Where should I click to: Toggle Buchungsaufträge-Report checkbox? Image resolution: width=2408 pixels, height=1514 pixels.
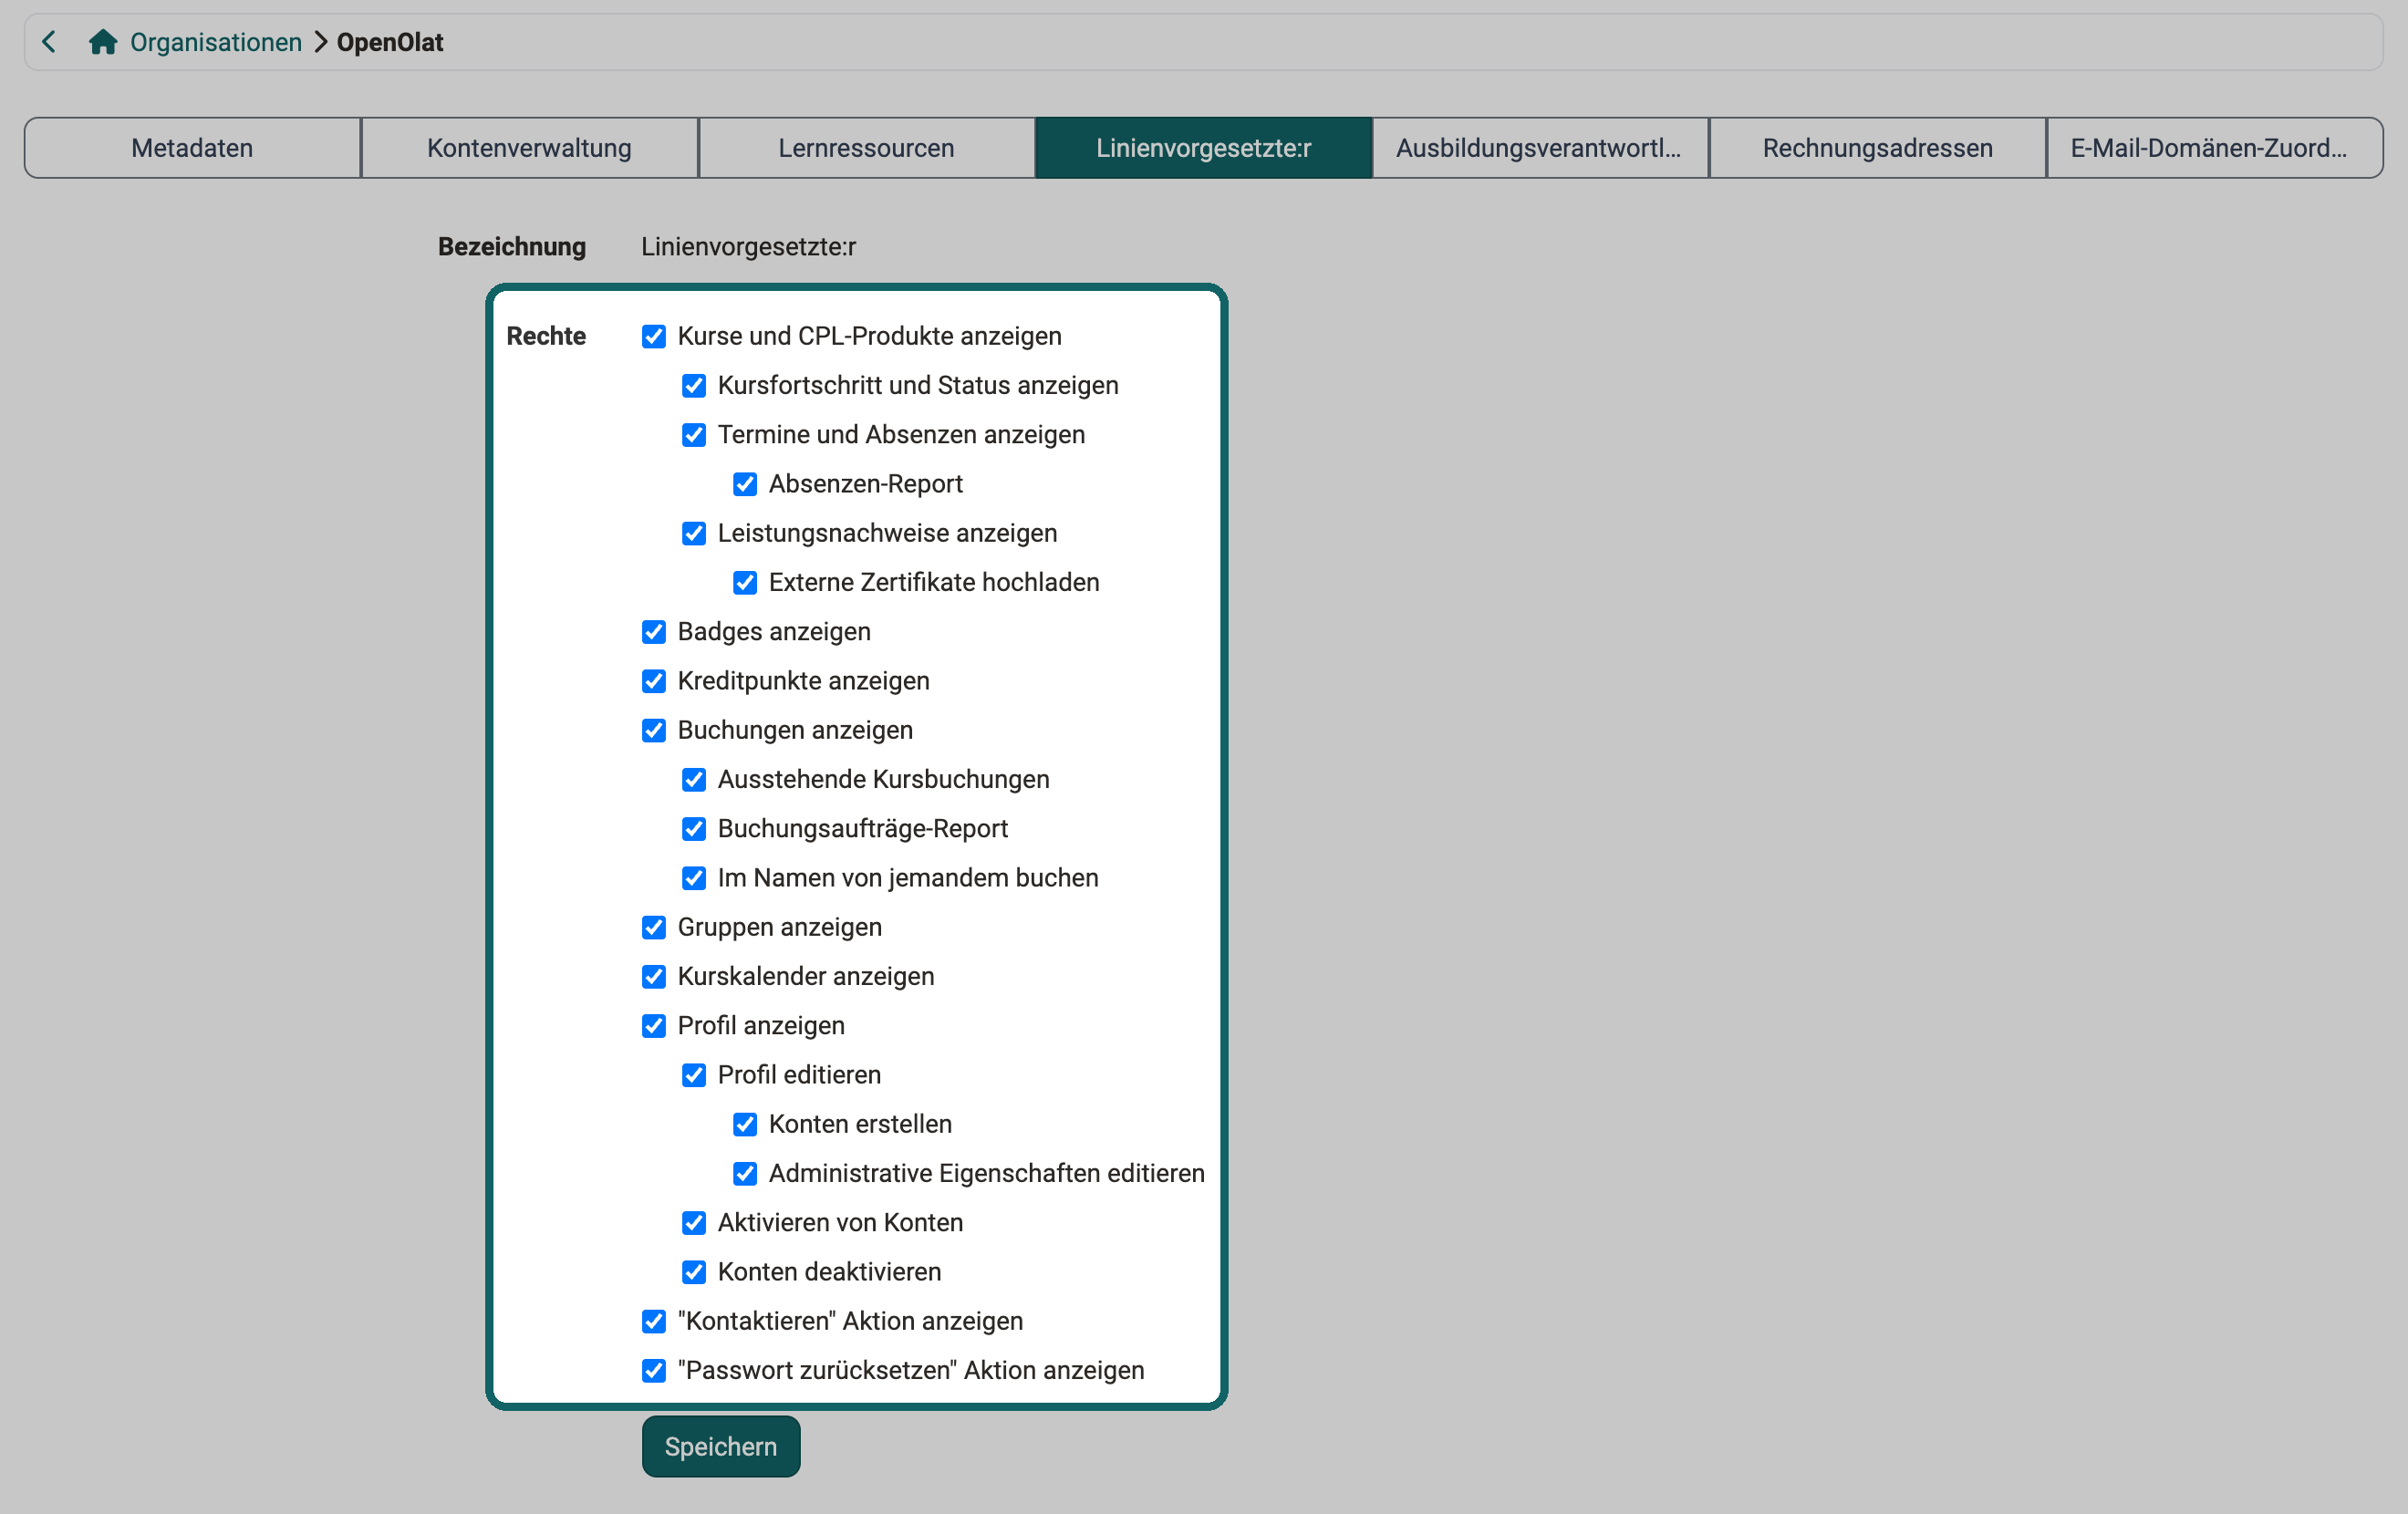pos(694,829)
